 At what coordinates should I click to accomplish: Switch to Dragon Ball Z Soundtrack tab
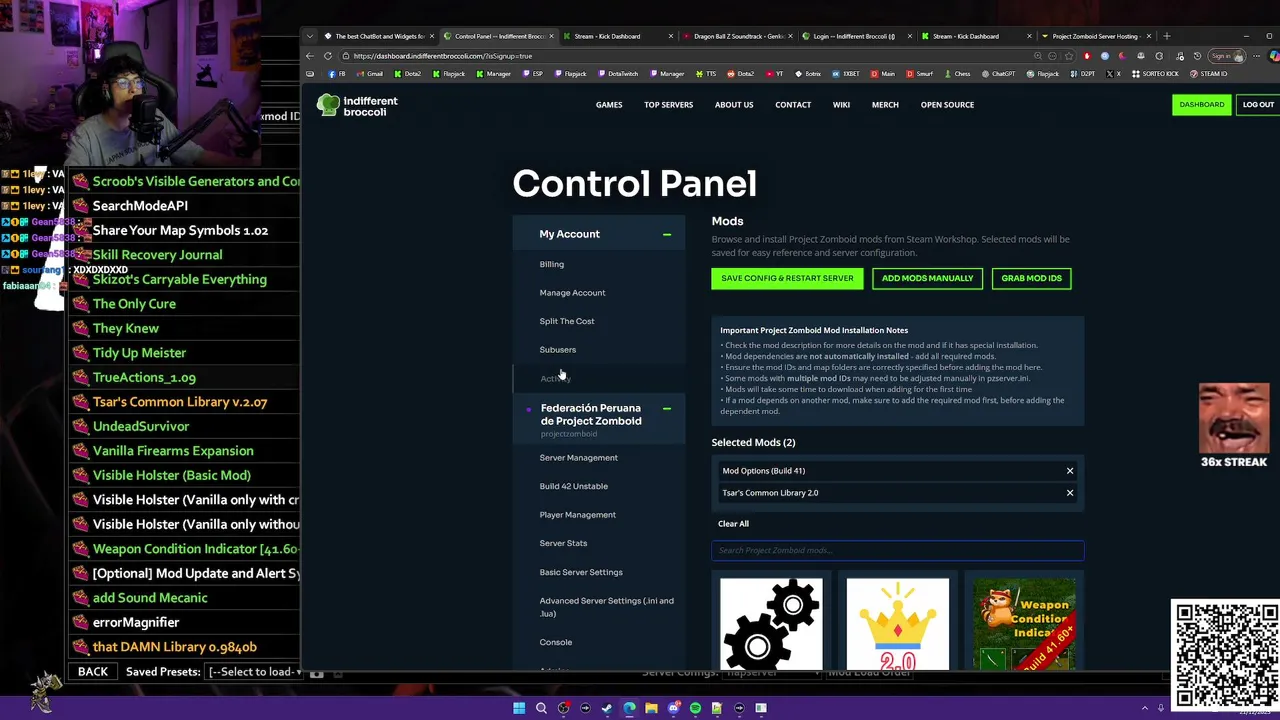click(738, 36)
